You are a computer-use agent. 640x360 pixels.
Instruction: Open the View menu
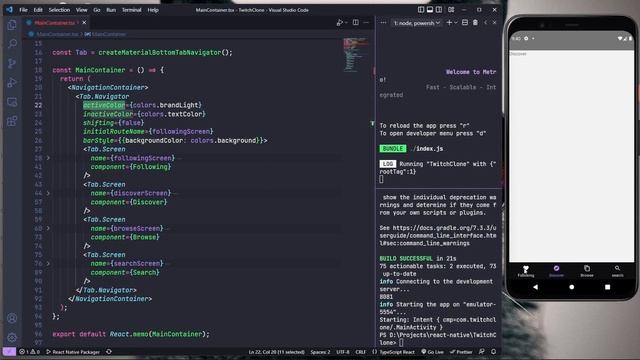[82, 10]
